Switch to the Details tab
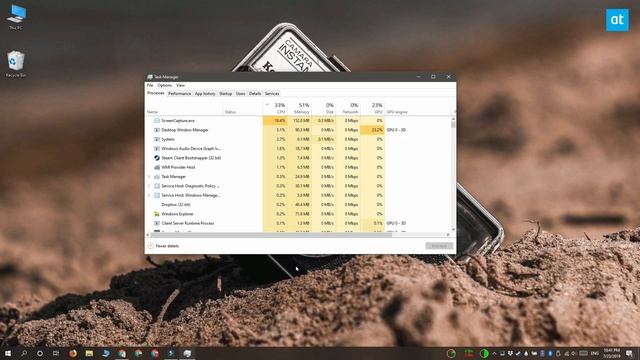Image resolution: width=640 pixels, height=360 pixels. (255, 93)
